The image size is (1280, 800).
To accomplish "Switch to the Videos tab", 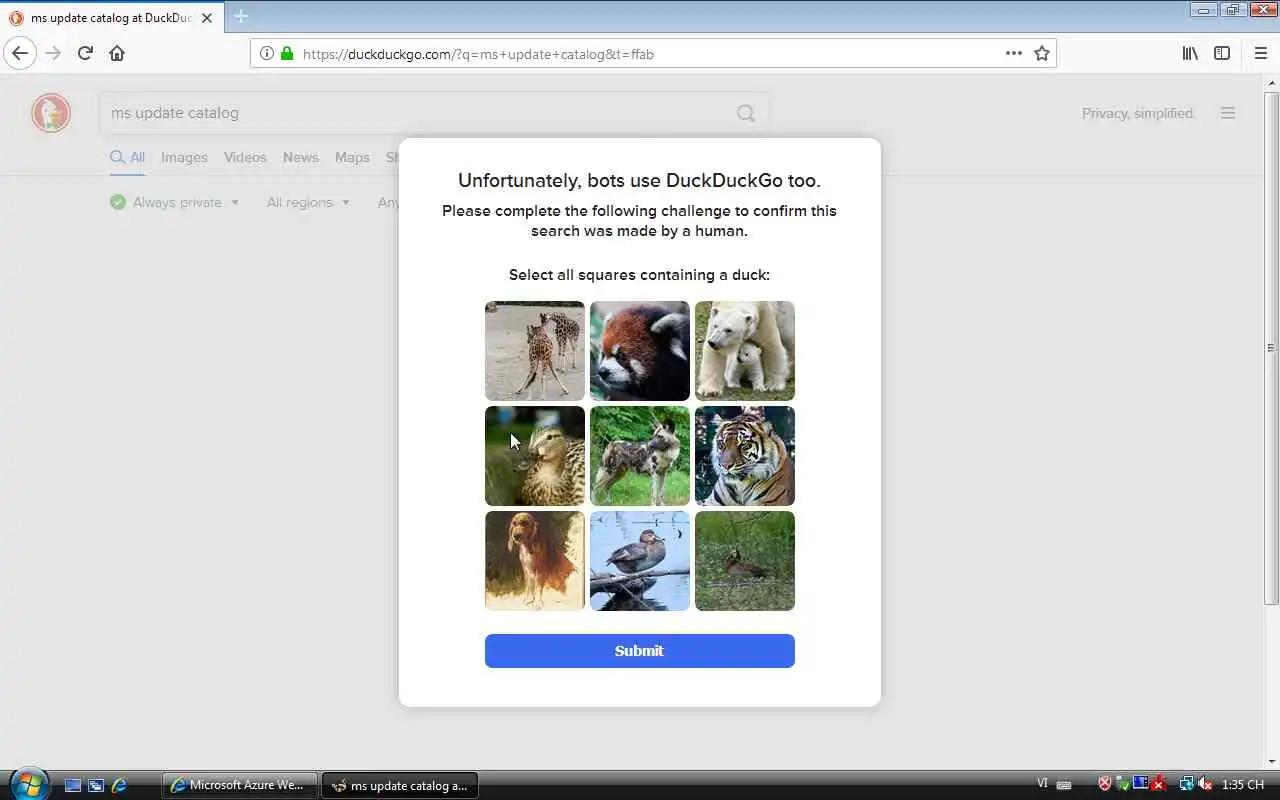I will point(245,157).
